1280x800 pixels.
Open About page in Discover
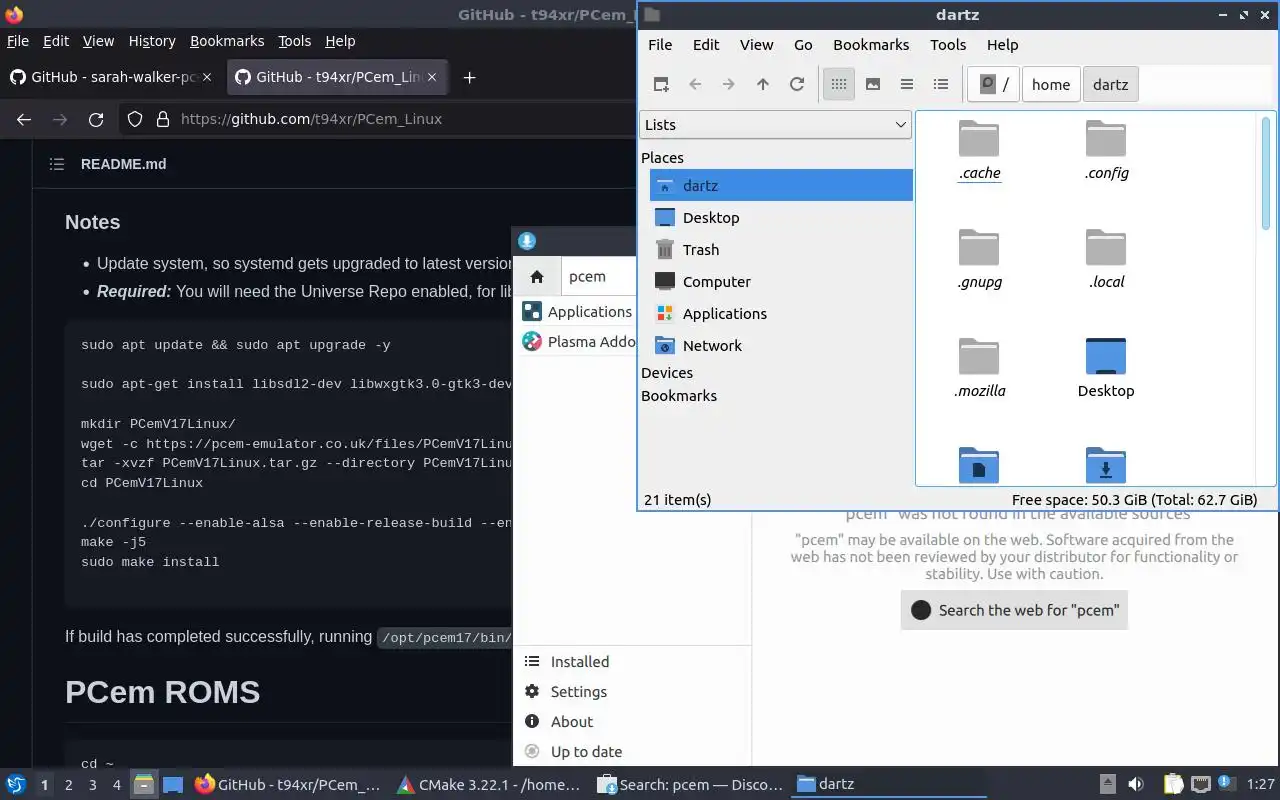click(632, 722)
